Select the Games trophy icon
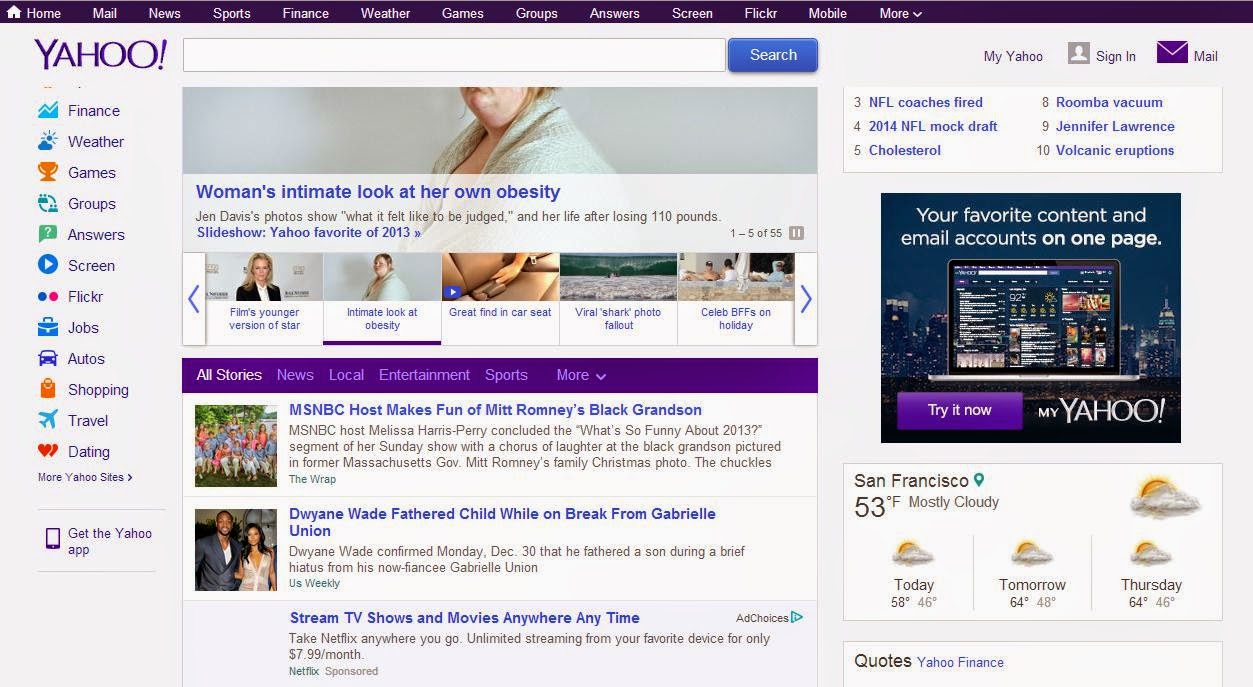The height and width of the screenshot is (687, 1253). coord(48,172)
